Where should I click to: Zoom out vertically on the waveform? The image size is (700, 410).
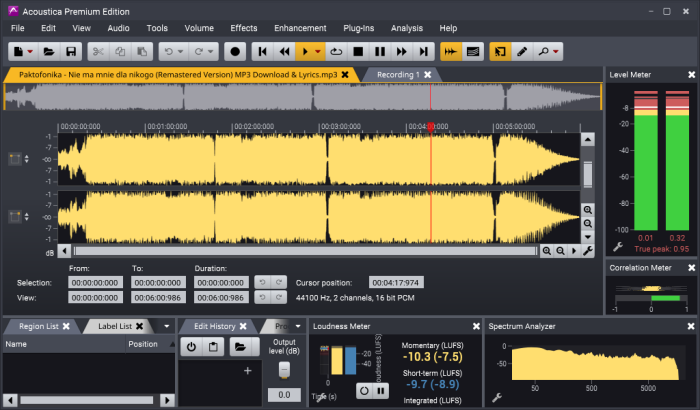[588, 223]
